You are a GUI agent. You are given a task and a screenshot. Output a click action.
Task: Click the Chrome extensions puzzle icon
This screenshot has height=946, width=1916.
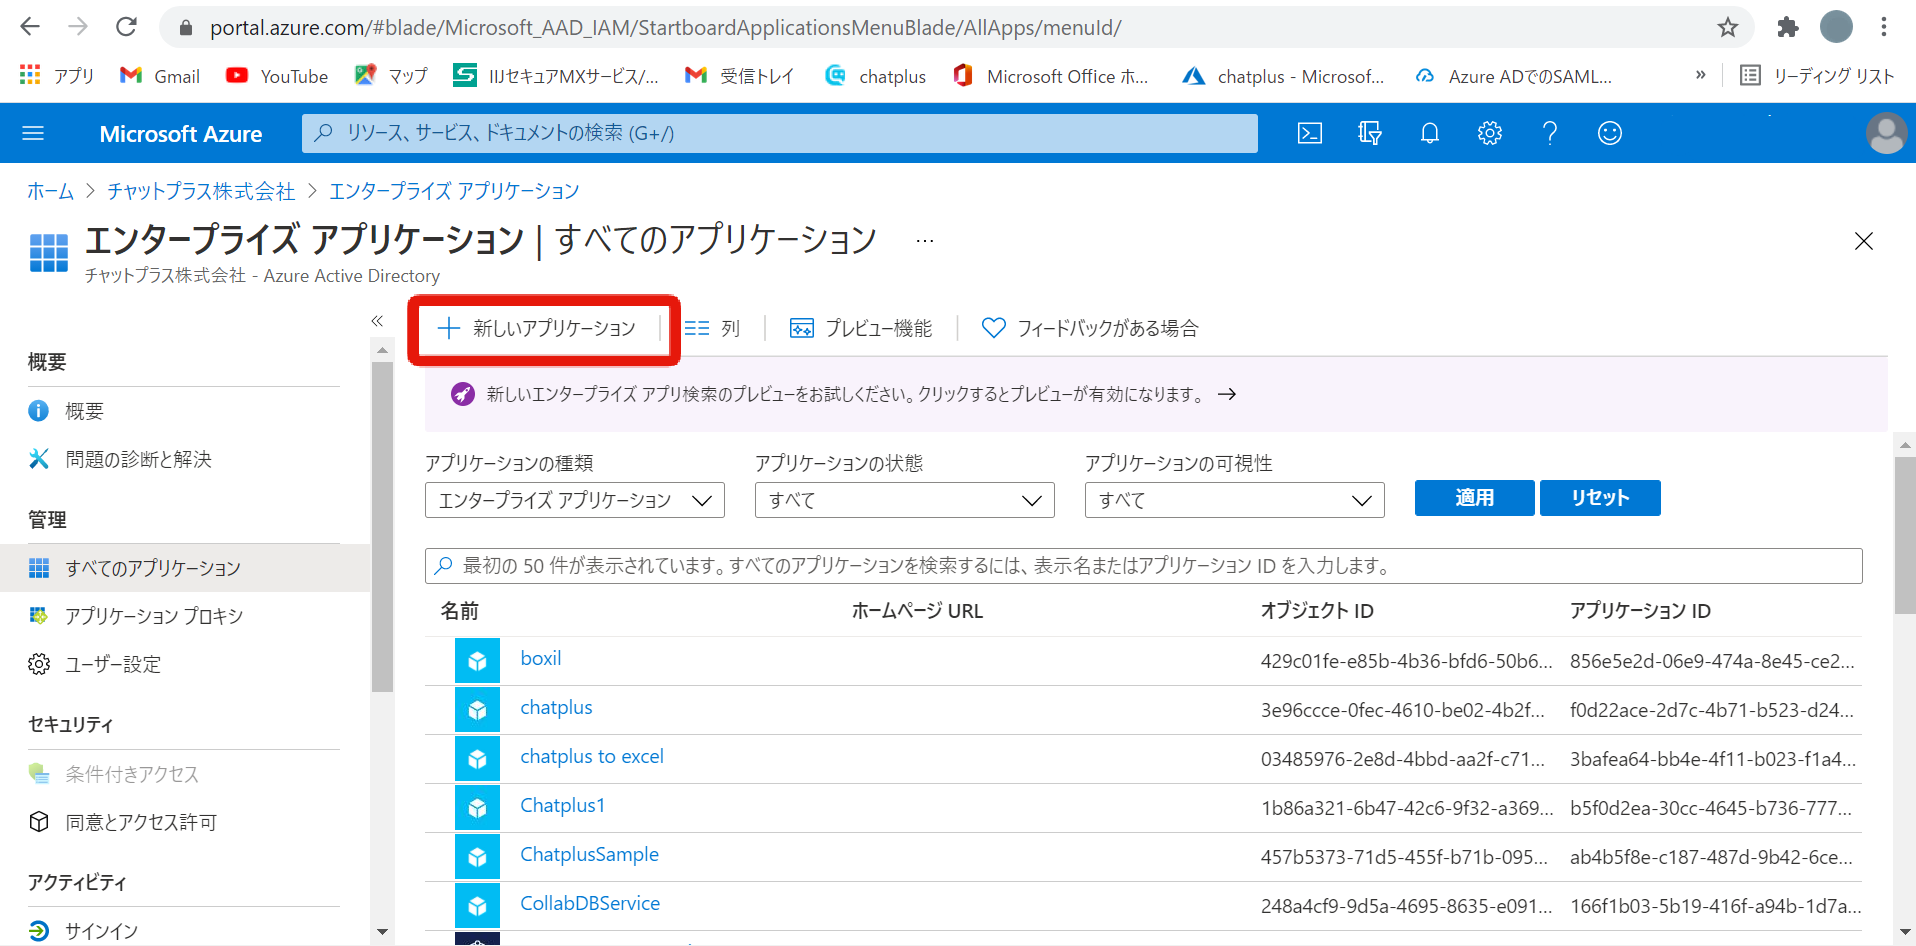[x=1787, y=27]
